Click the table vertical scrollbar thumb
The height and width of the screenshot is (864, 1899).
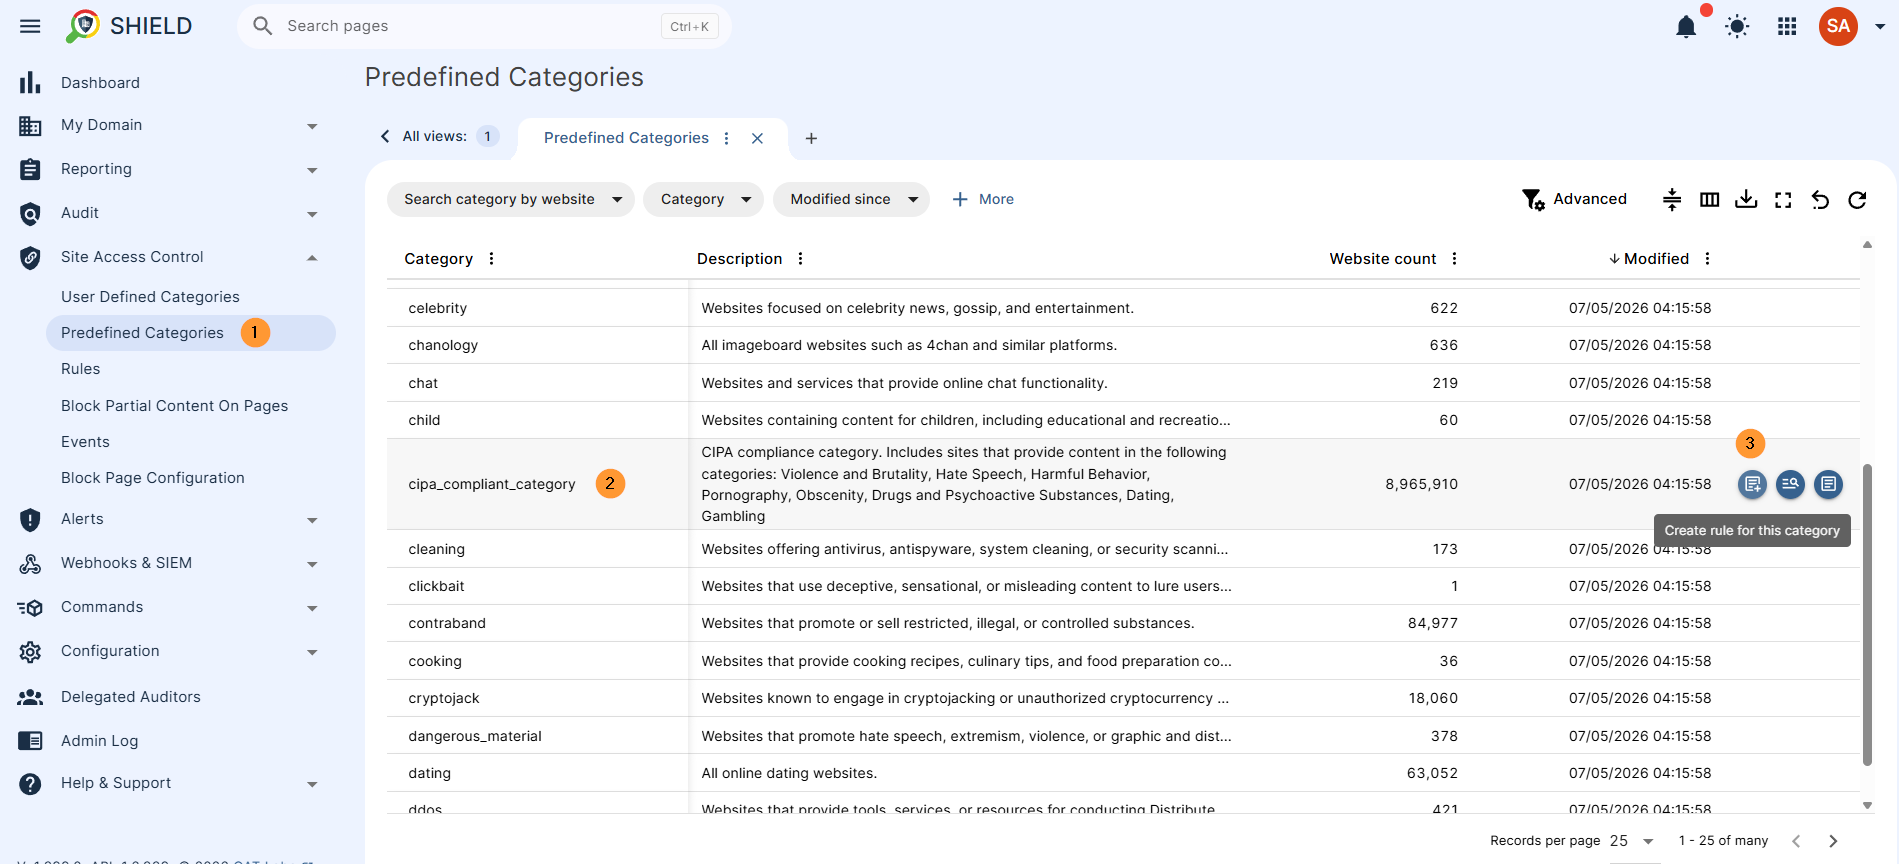pos(1867,615)
